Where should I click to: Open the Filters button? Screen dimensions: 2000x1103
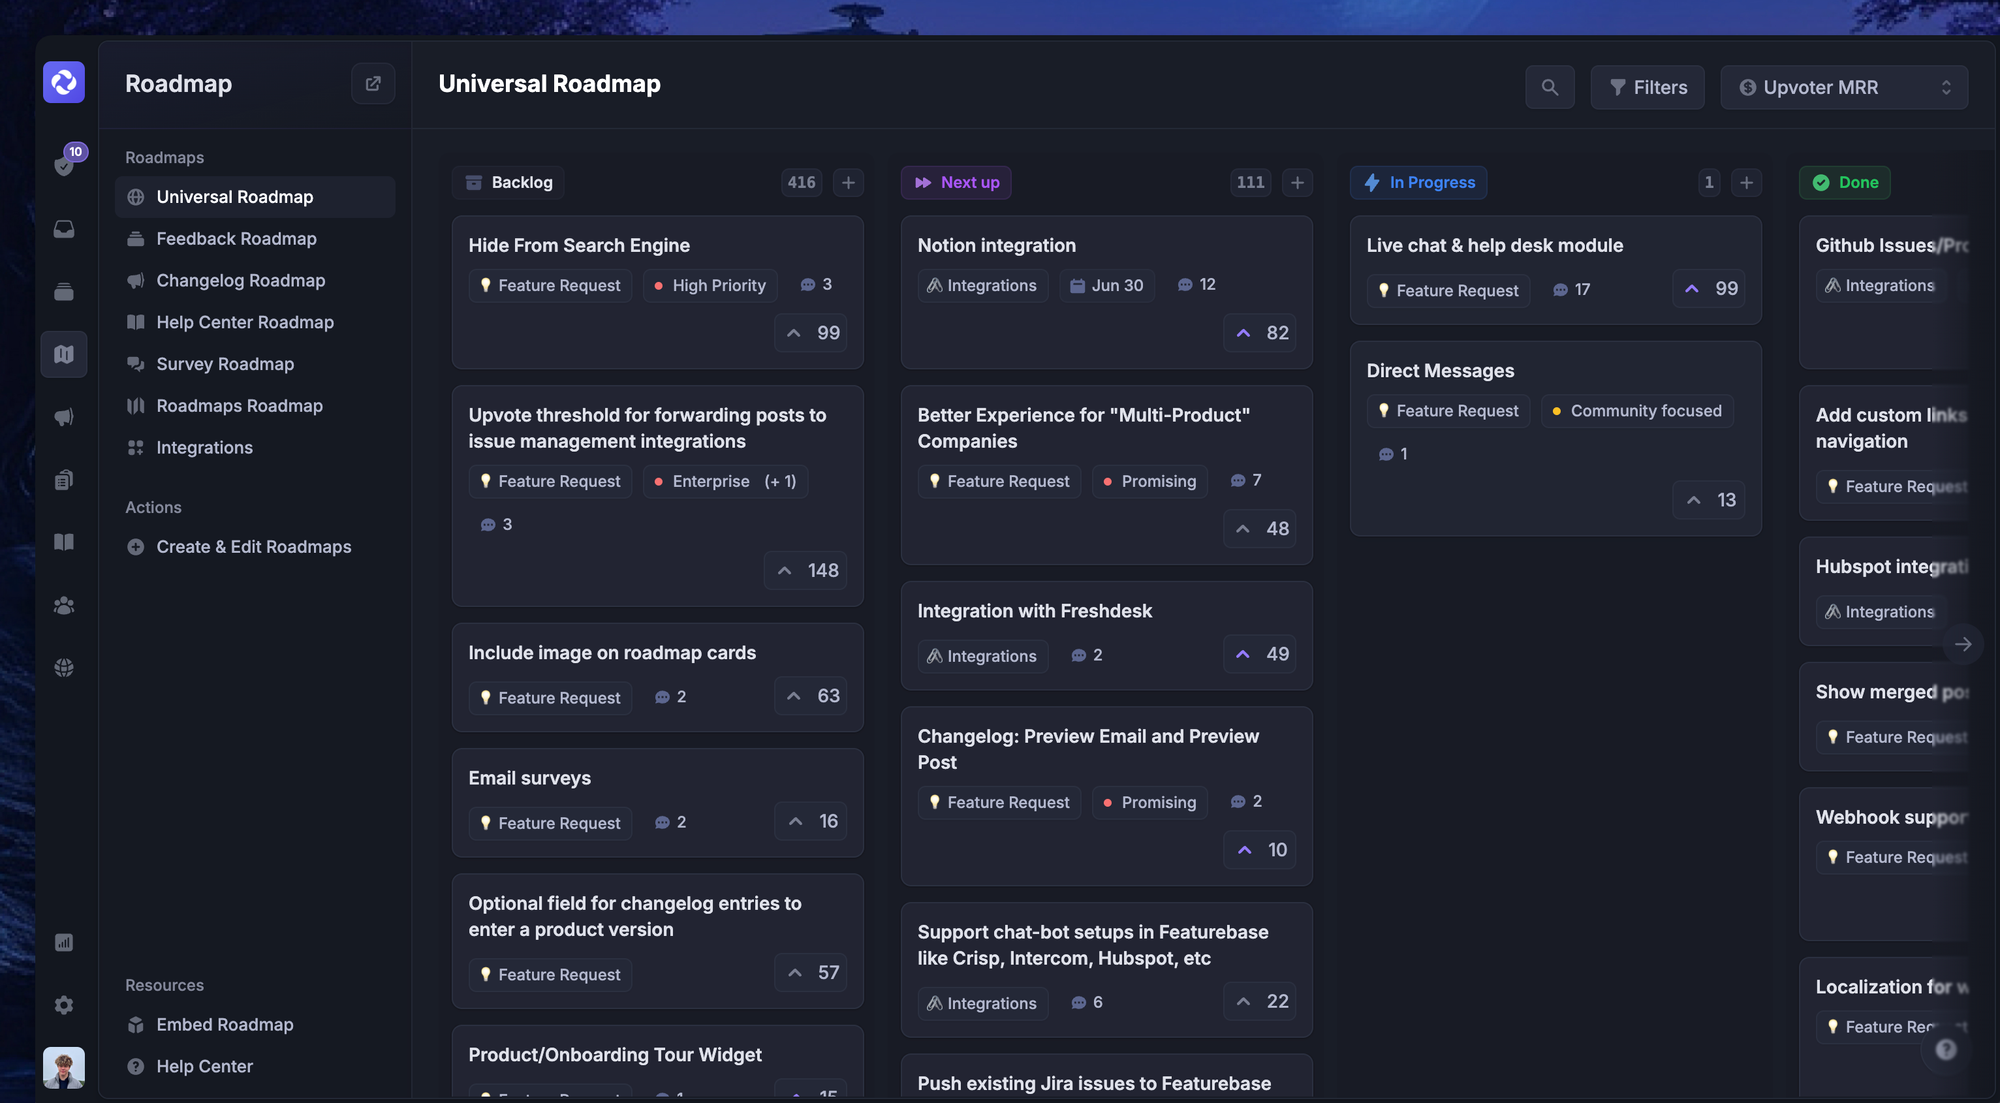pos(1647,87)
